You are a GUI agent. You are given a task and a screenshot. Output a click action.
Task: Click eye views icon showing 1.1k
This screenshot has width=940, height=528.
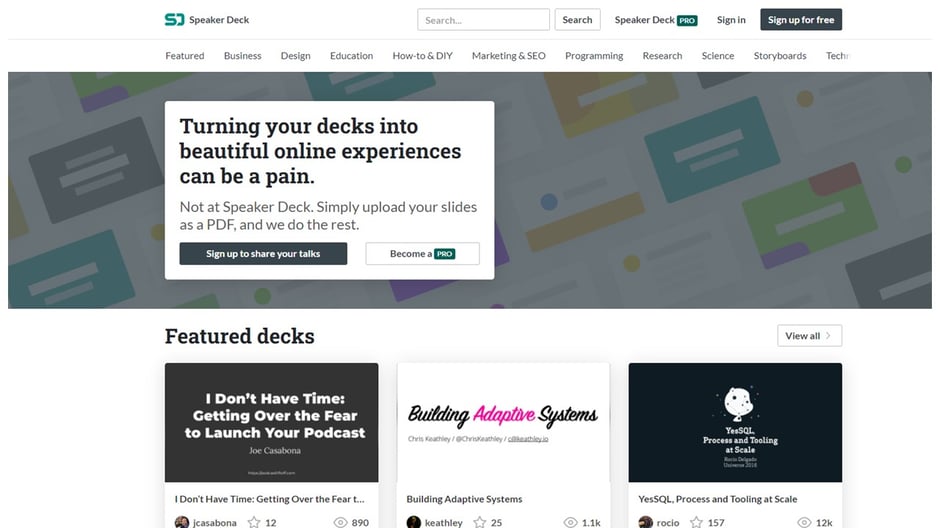(x=571, y=523)
